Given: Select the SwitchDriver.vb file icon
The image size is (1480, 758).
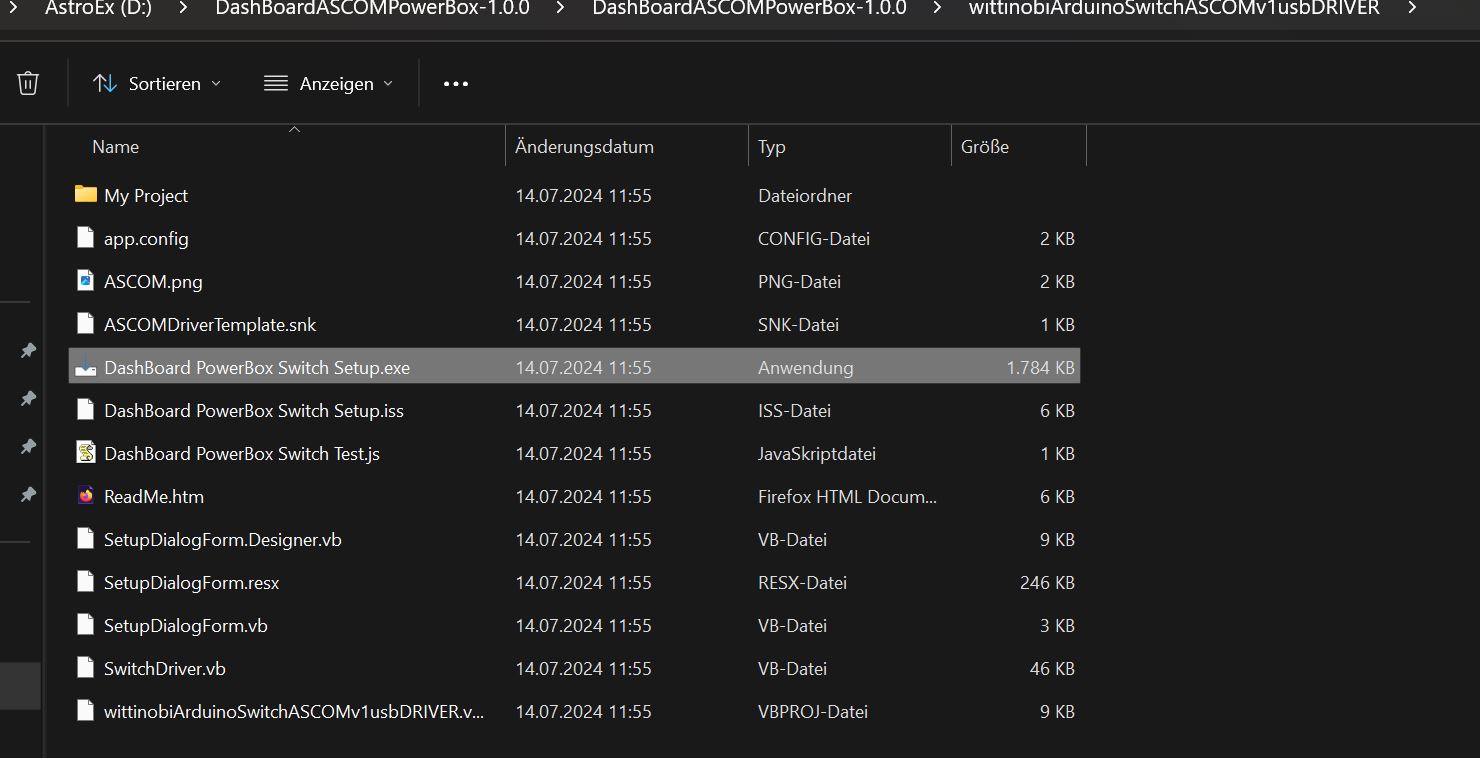Looking at the screenshot, I should pyautogui.click(x=86, y=668).
